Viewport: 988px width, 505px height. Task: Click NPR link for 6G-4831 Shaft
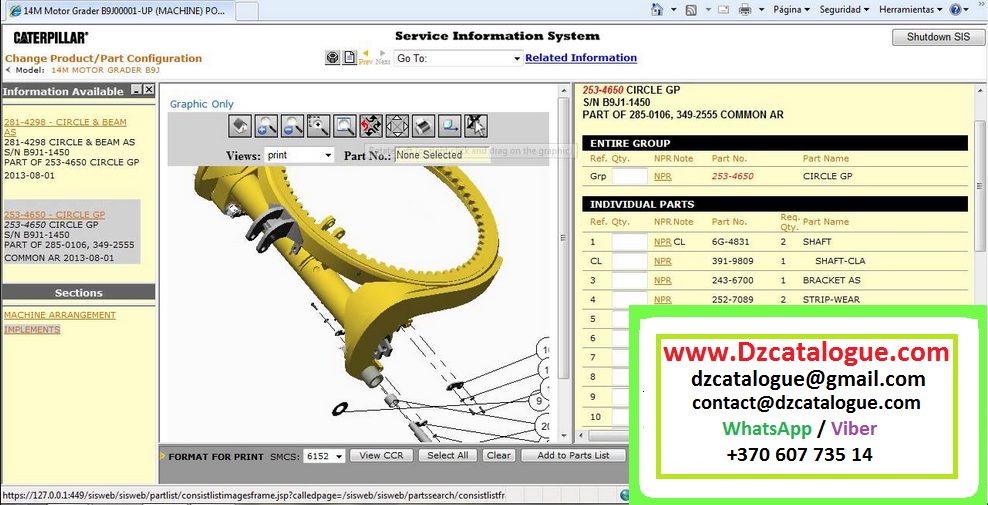pyautogui.click(x=662, y=241)
